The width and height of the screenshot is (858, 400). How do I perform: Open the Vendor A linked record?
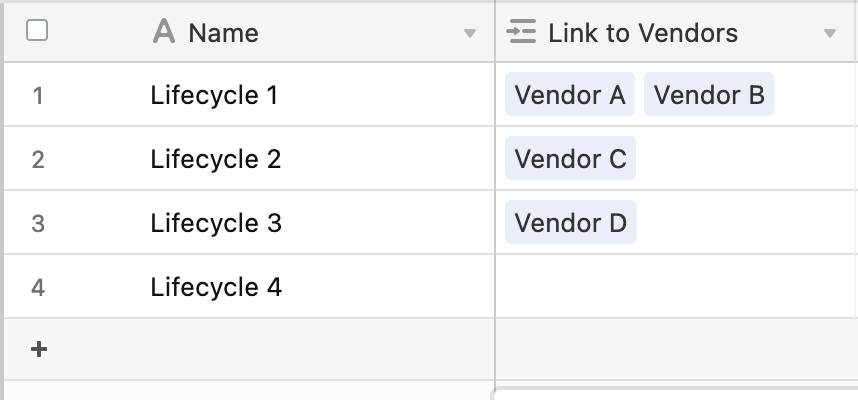pos(570,94)
